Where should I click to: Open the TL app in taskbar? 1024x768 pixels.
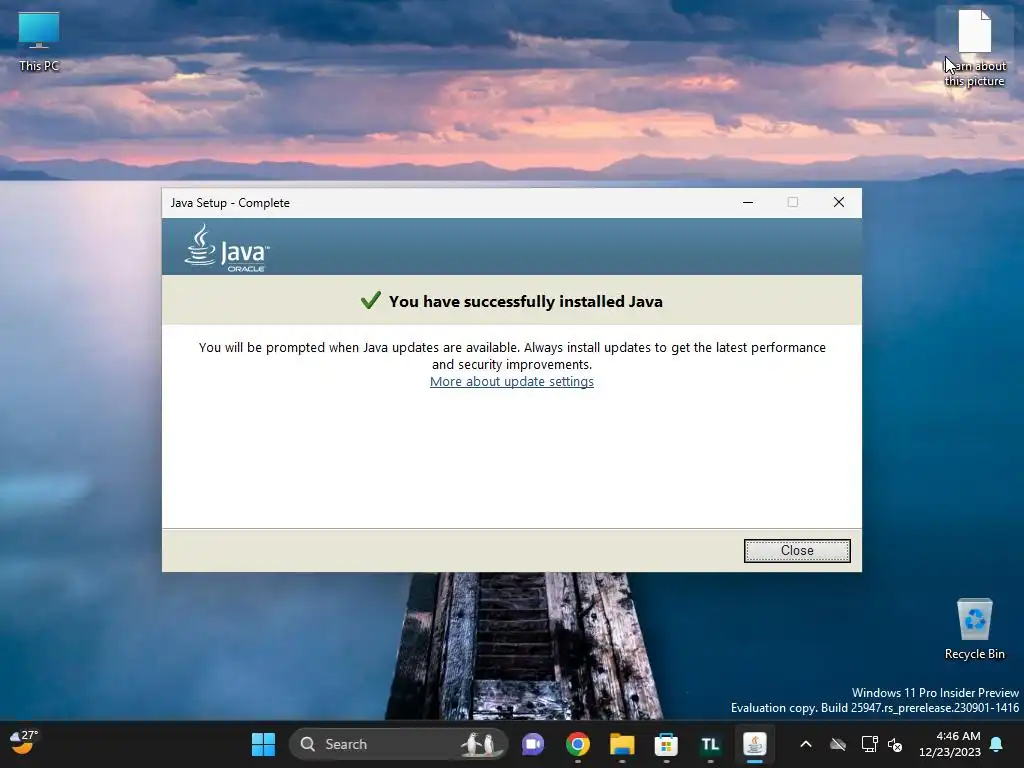pyautogui.click(x=710, y=744)
